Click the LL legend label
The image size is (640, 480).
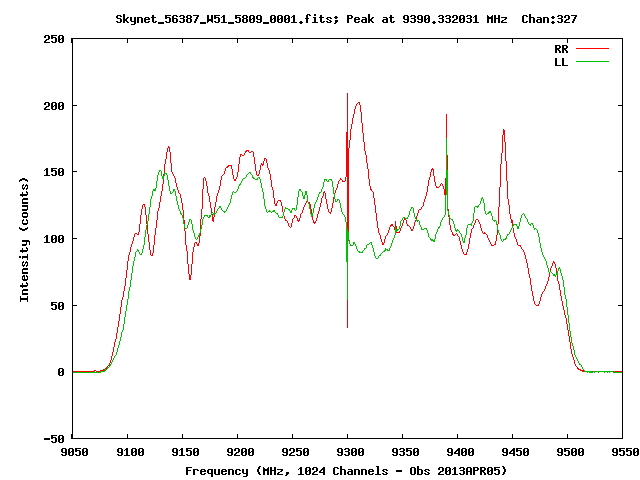point(561,62)
